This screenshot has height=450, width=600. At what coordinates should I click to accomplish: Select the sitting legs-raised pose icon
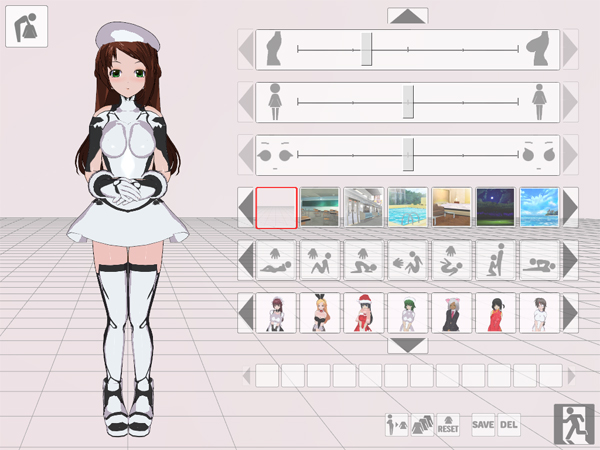coord(320,260)
